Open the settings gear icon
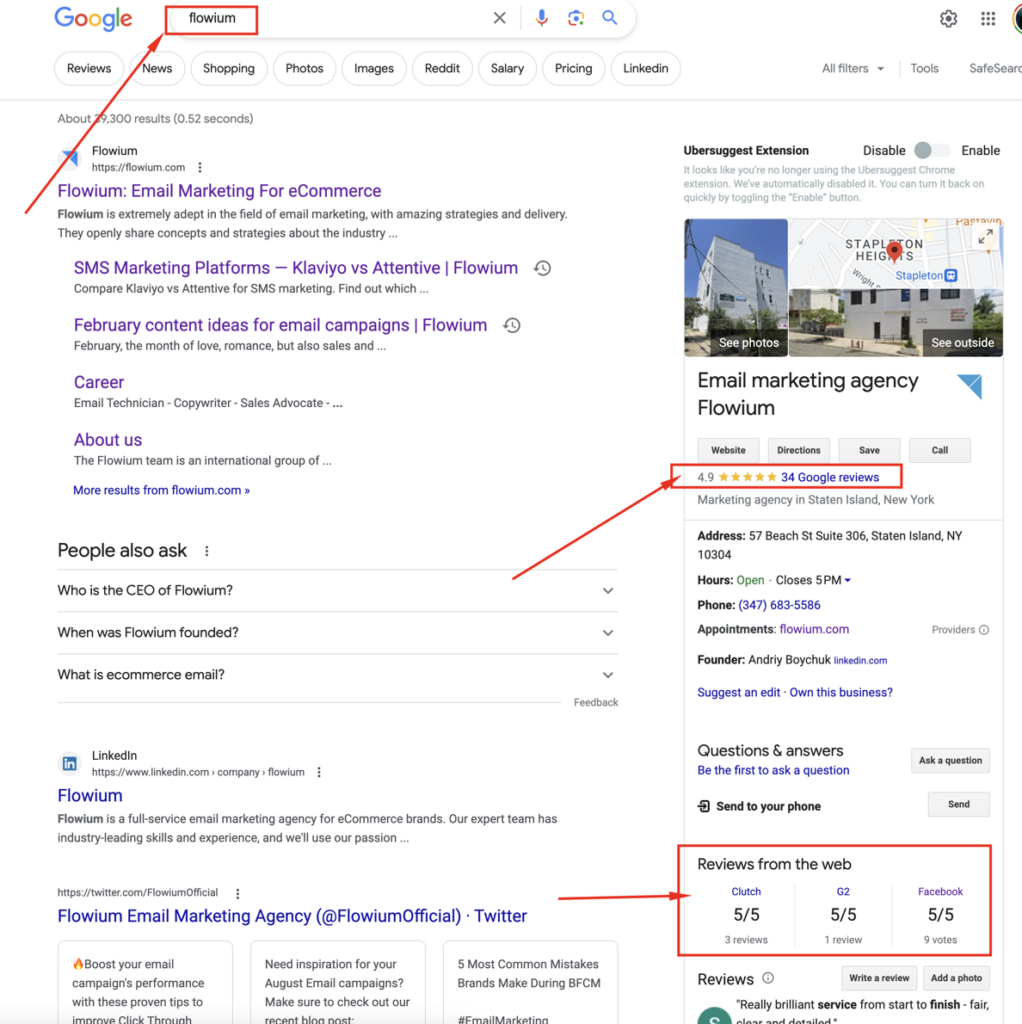 pos(948,19)
